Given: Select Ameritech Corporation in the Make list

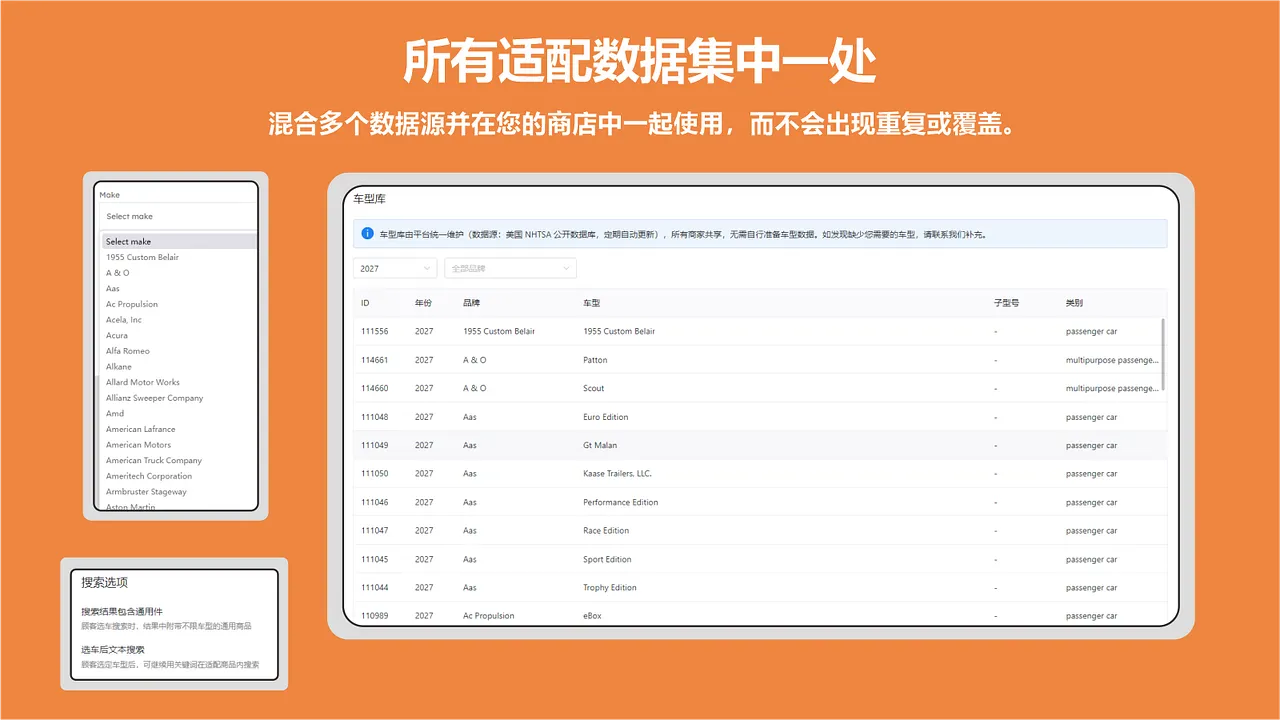Looking at the screenshot, I should point(149,476).
